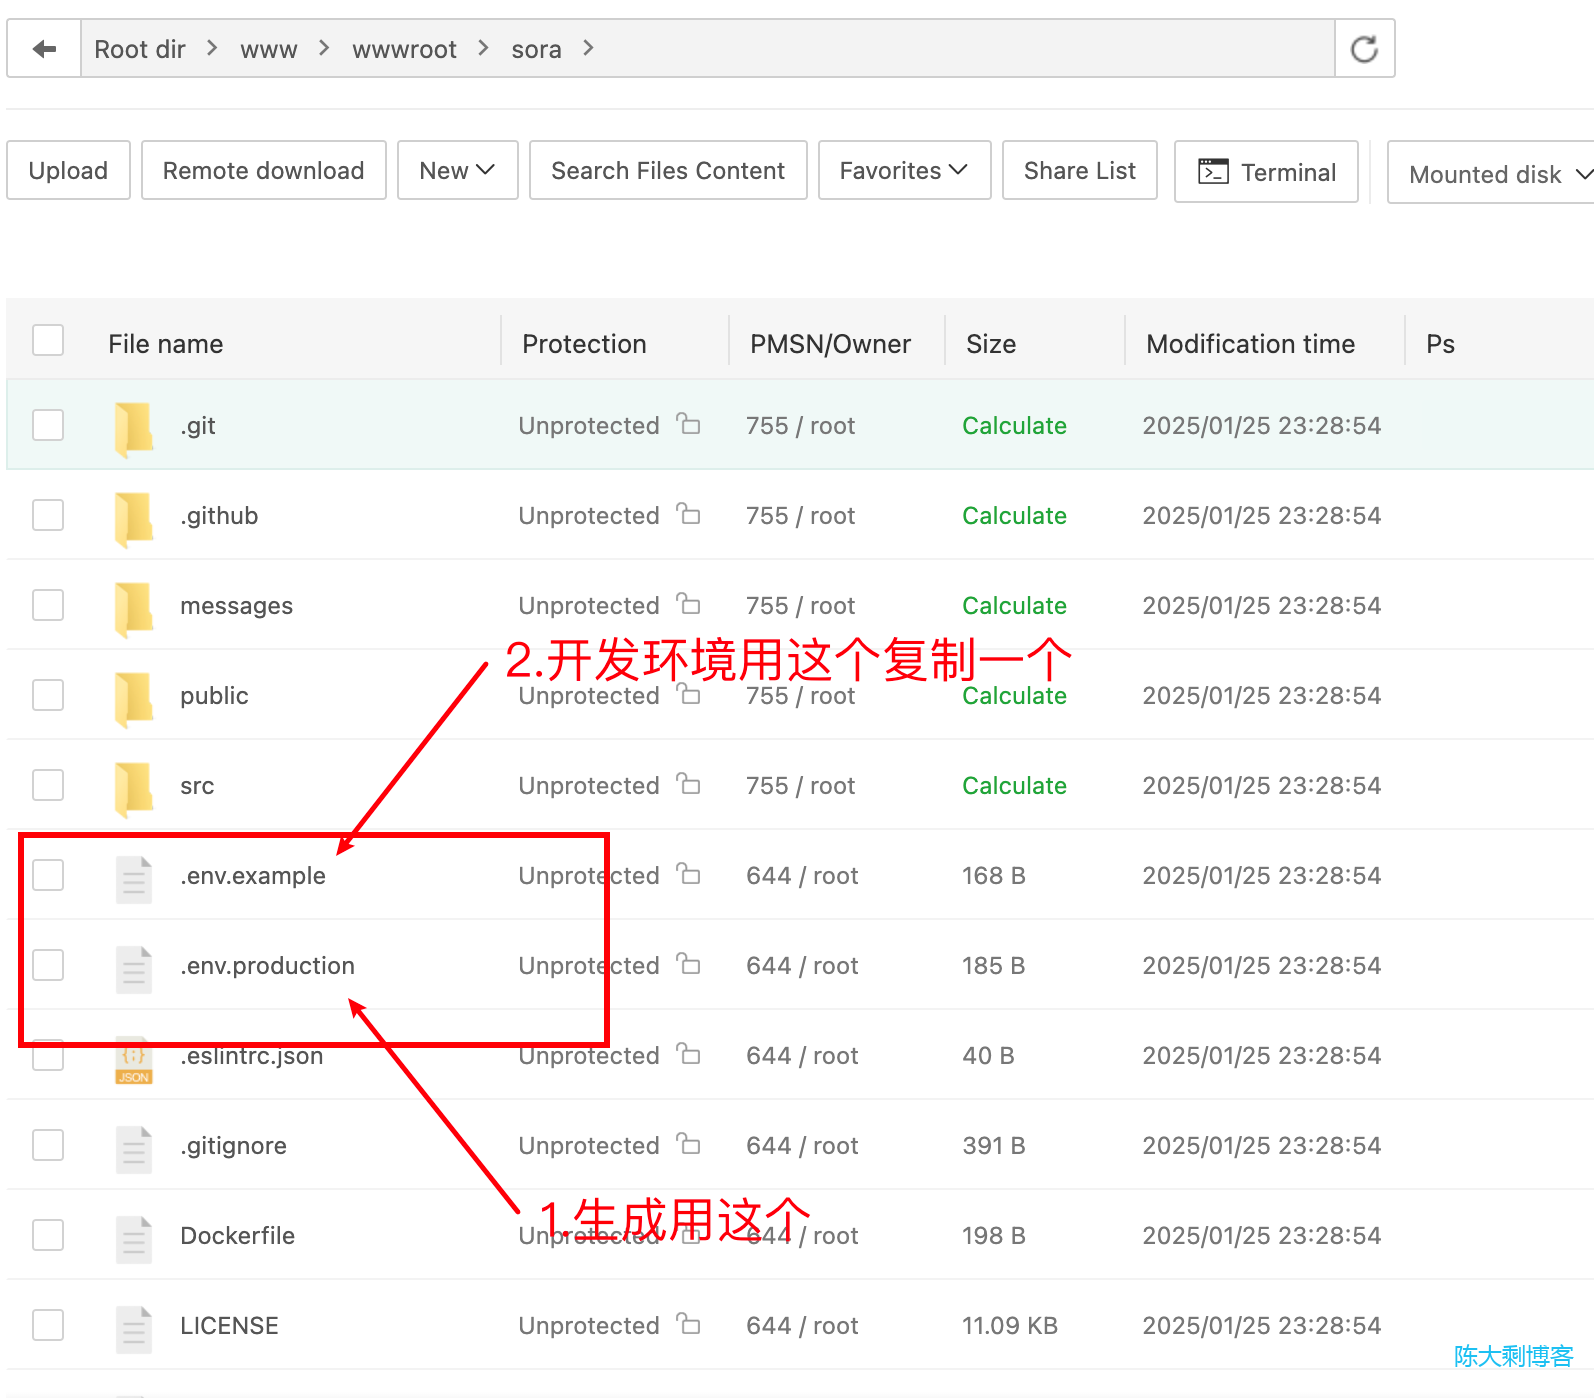Open the New dropdown menu

[458, 170]
